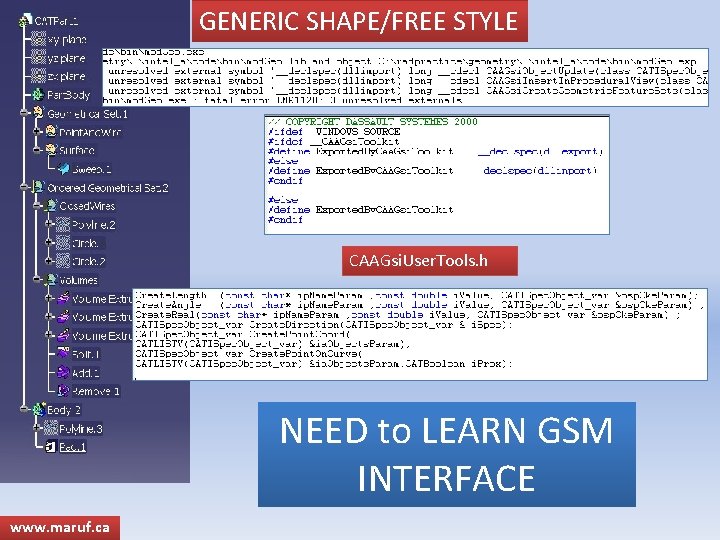The image size is (720, 540).
Task: Expand the Circle.1 node
Action: (x=49, y=242)
